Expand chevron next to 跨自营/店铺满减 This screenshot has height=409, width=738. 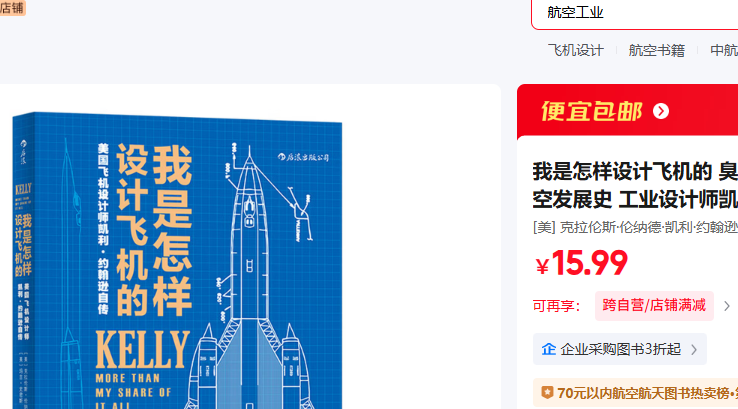pos(727,306)
